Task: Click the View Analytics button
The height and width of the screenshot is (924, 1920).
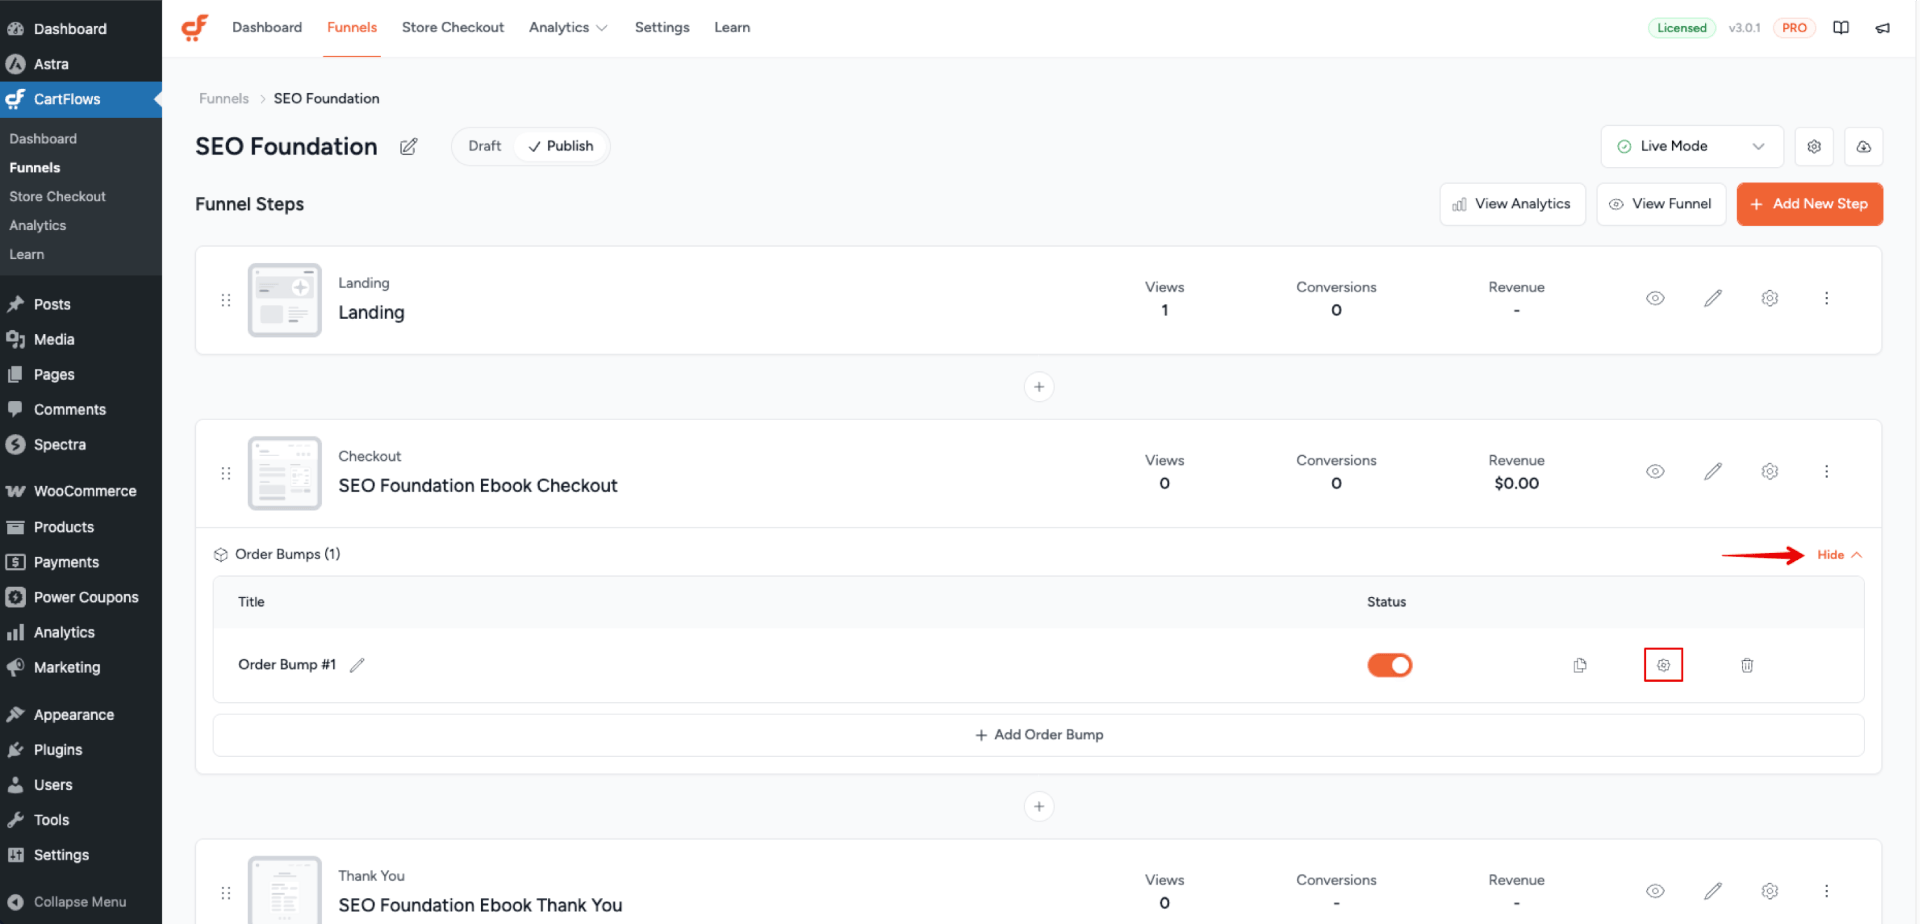Action: tap(1512, 204)
